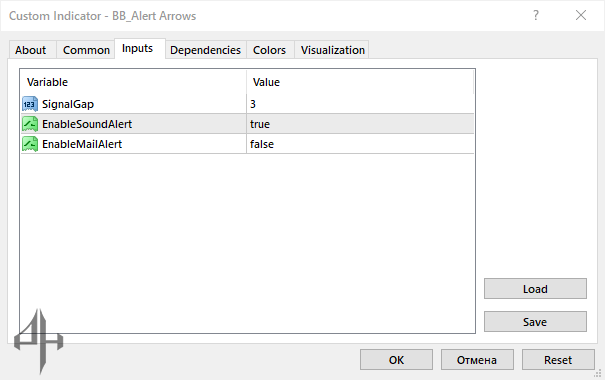Click the EnableMailAlert boolean type icon

pyautogui.click(x=30, y=144)
